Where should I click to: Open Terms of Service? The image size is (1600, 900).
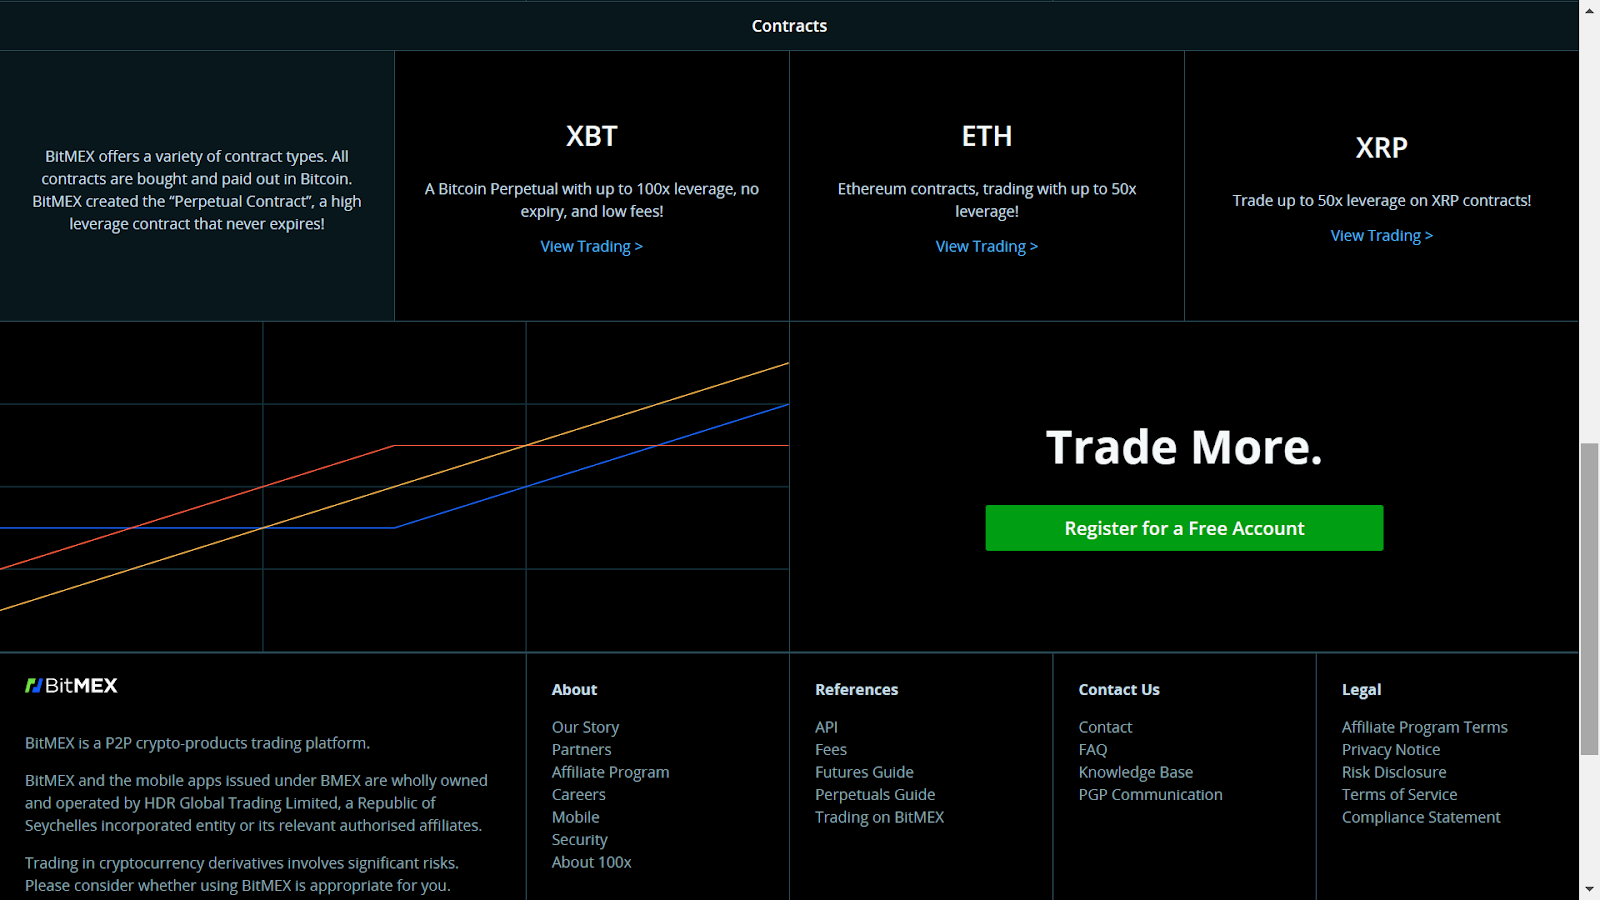[1400, 794]
